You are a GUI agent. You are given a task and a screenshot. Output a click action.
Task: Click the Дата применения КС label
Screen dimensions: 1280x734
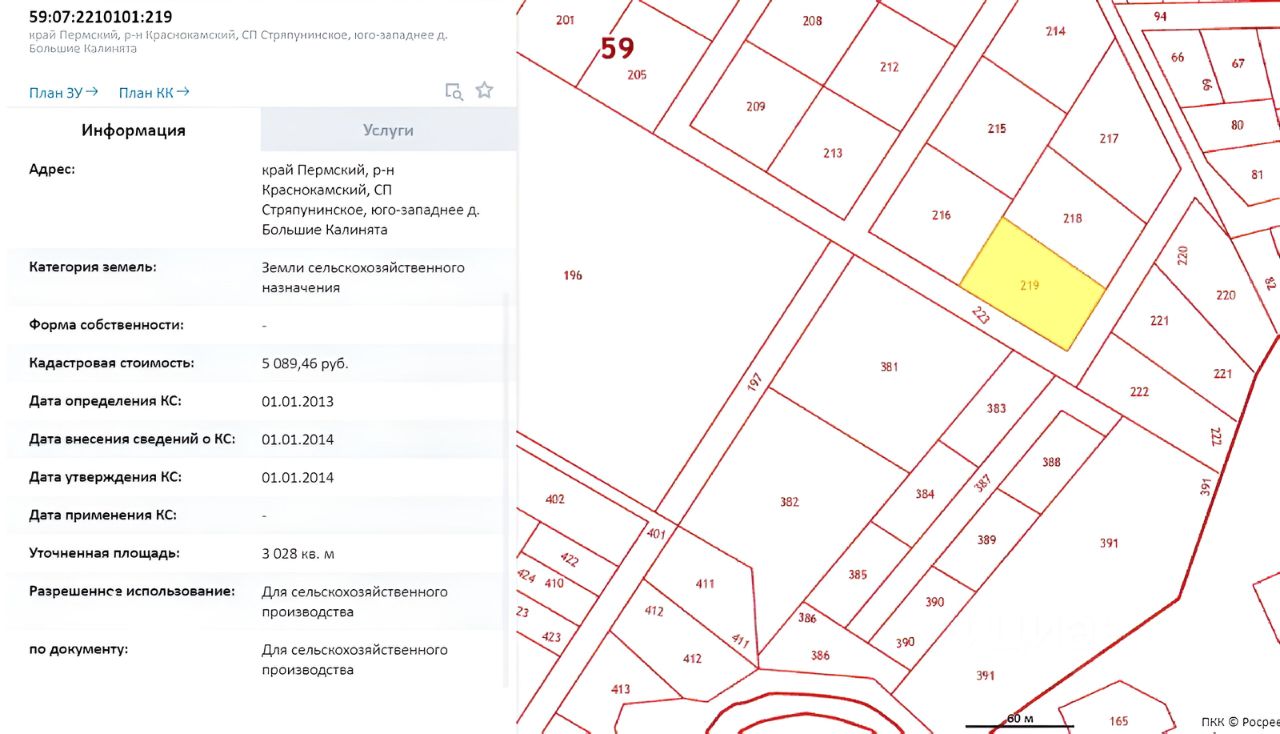(x=103, y=515)
